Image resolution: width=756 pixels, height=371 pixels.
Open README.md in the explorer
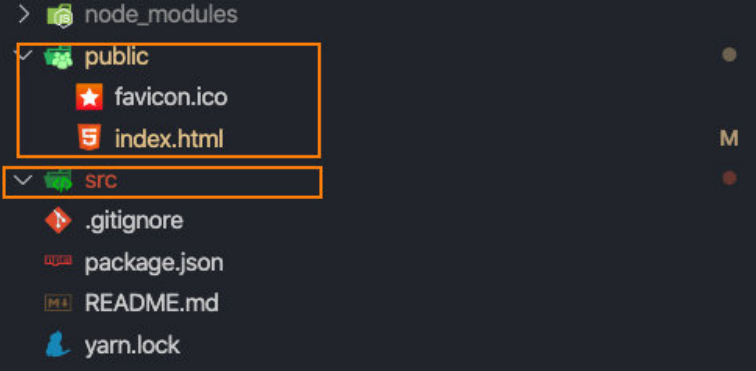[x=151, y=303]
